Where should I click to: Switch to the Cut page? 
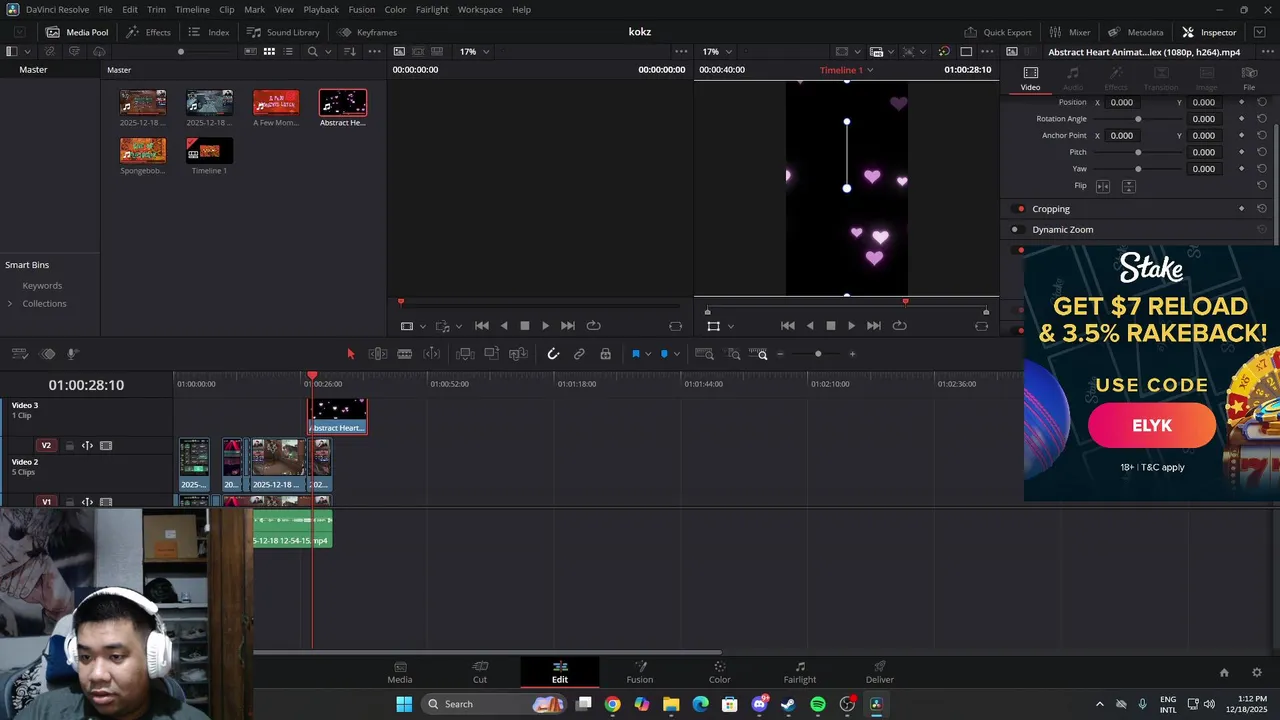coord(480,672)
